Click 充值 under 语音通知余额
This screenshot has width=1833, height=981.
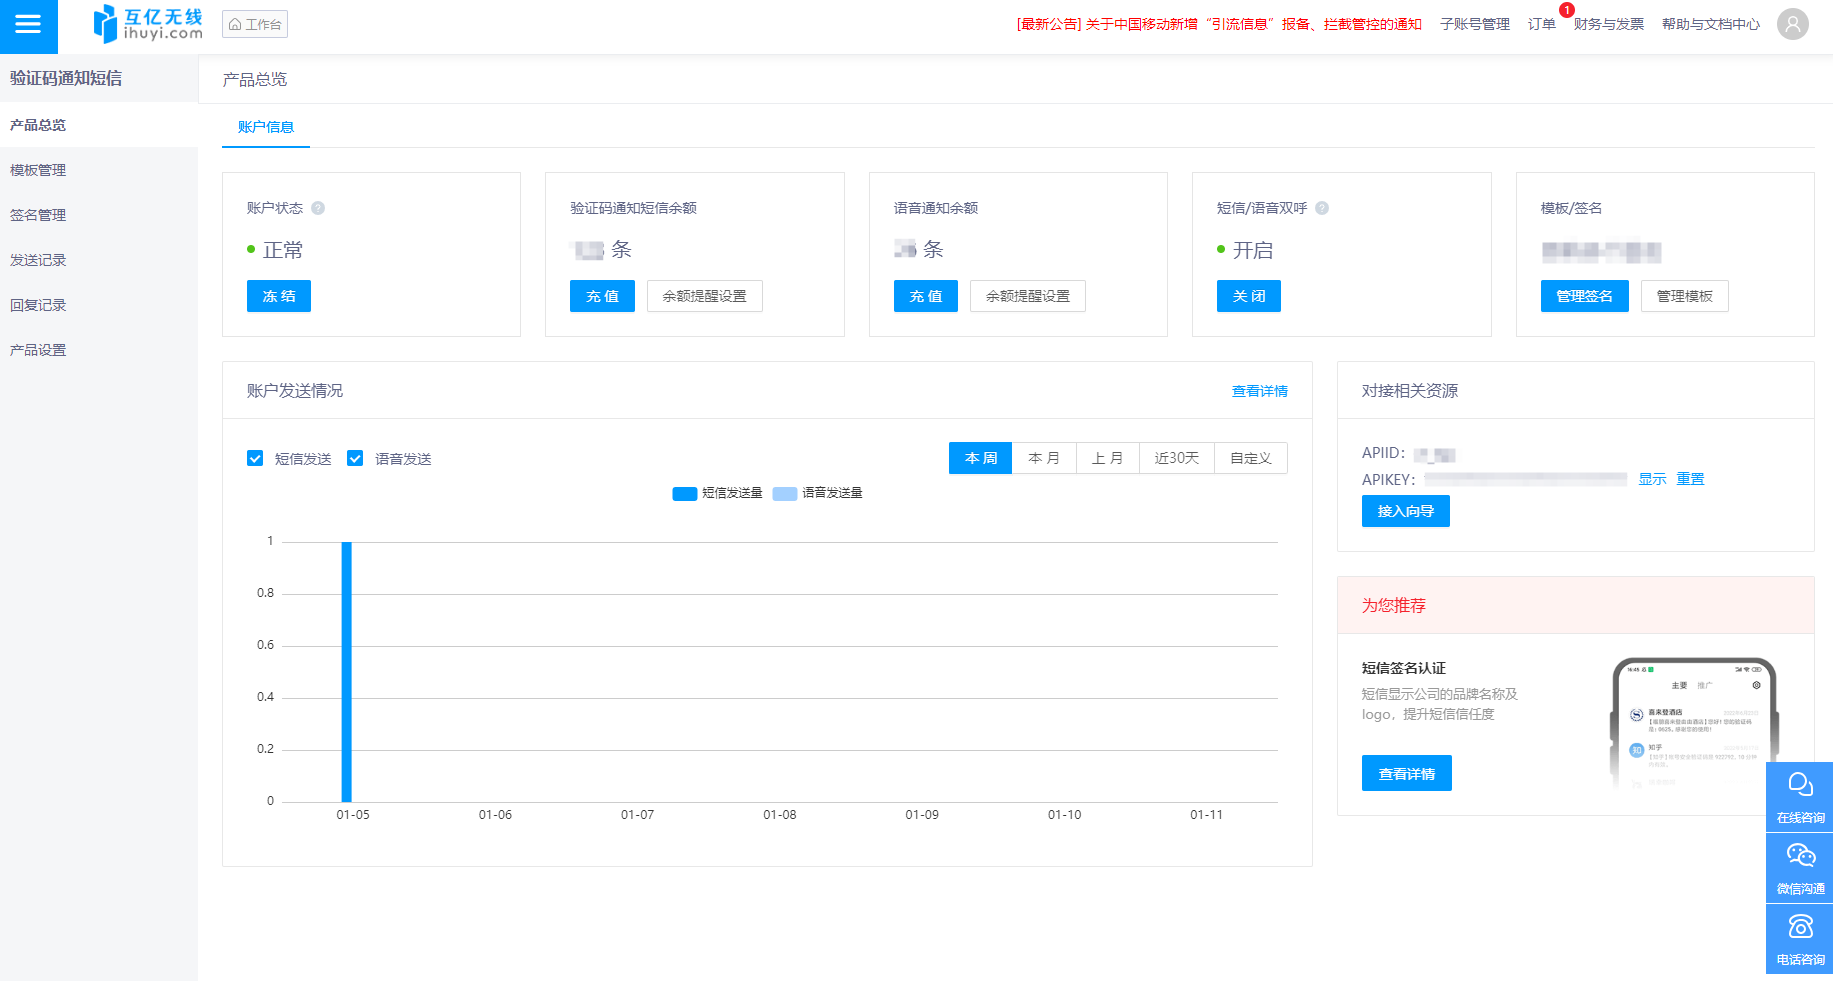point(926,296)
